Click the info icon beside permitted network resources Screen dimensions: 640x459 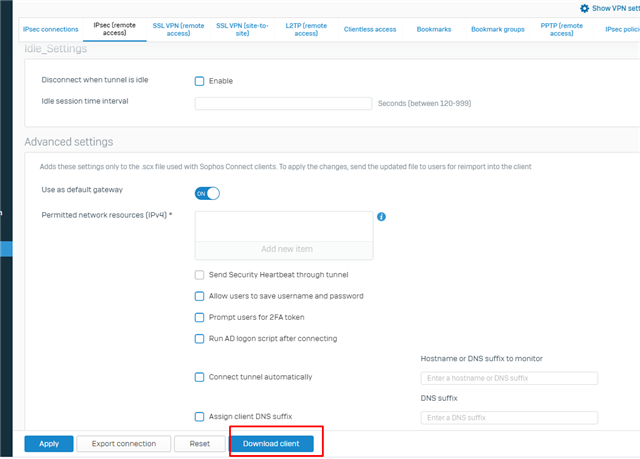pyautogui.click(x=381, y=217)
